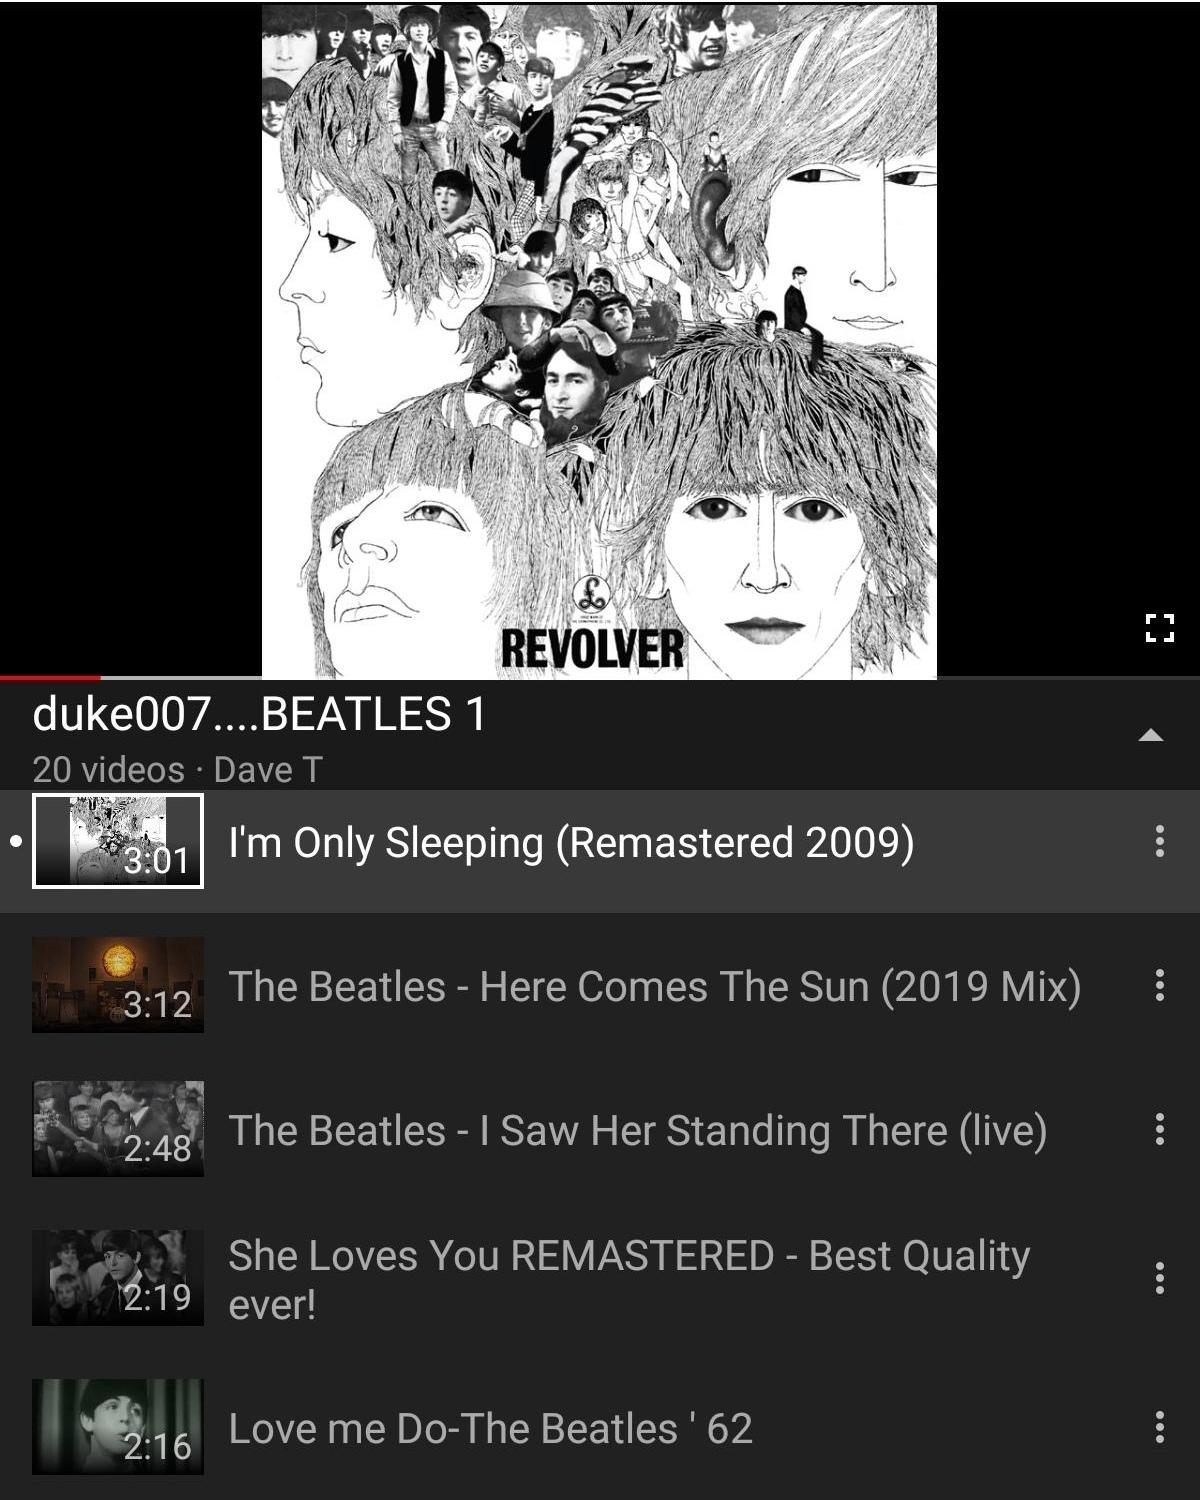Click the red video progress bar
The width and height of the screenshot is (1200, 1500).
point(50,678)
